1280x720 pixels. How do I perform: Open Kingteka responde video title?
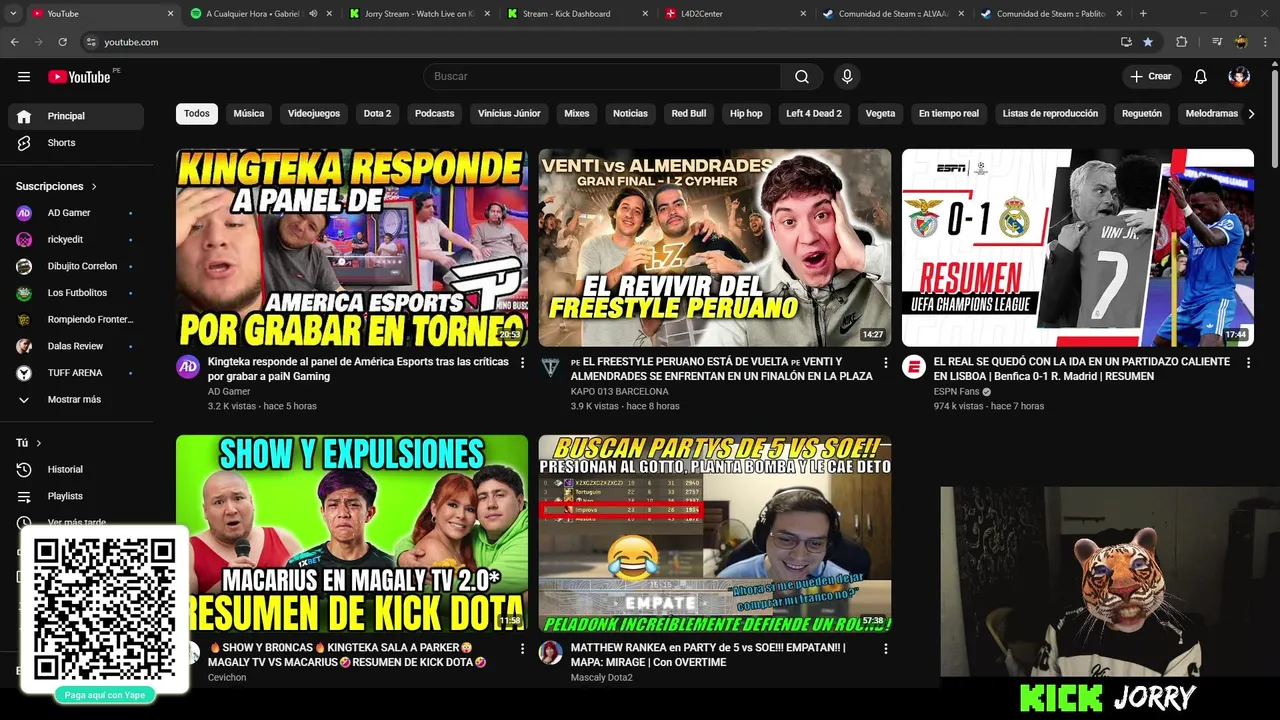pos(358,369)
